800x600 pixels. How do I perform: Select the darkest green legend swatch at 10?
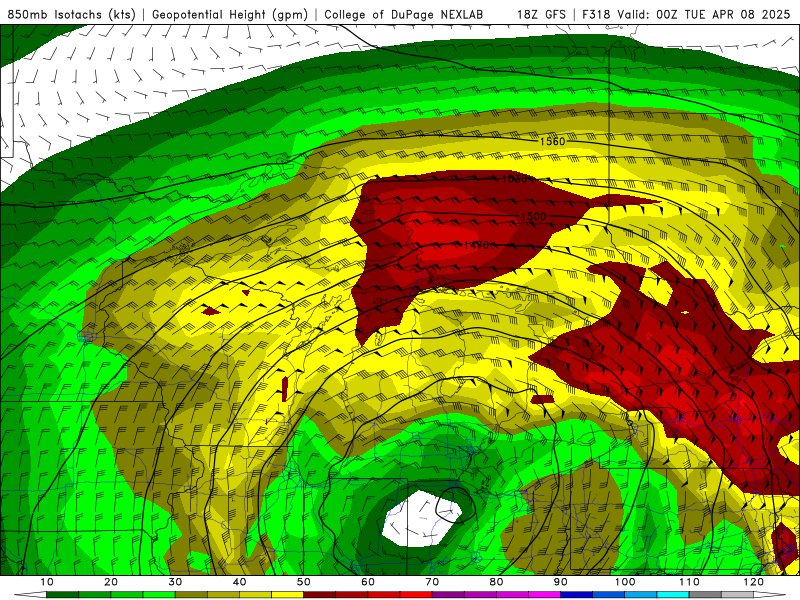[x=62, y=595]
